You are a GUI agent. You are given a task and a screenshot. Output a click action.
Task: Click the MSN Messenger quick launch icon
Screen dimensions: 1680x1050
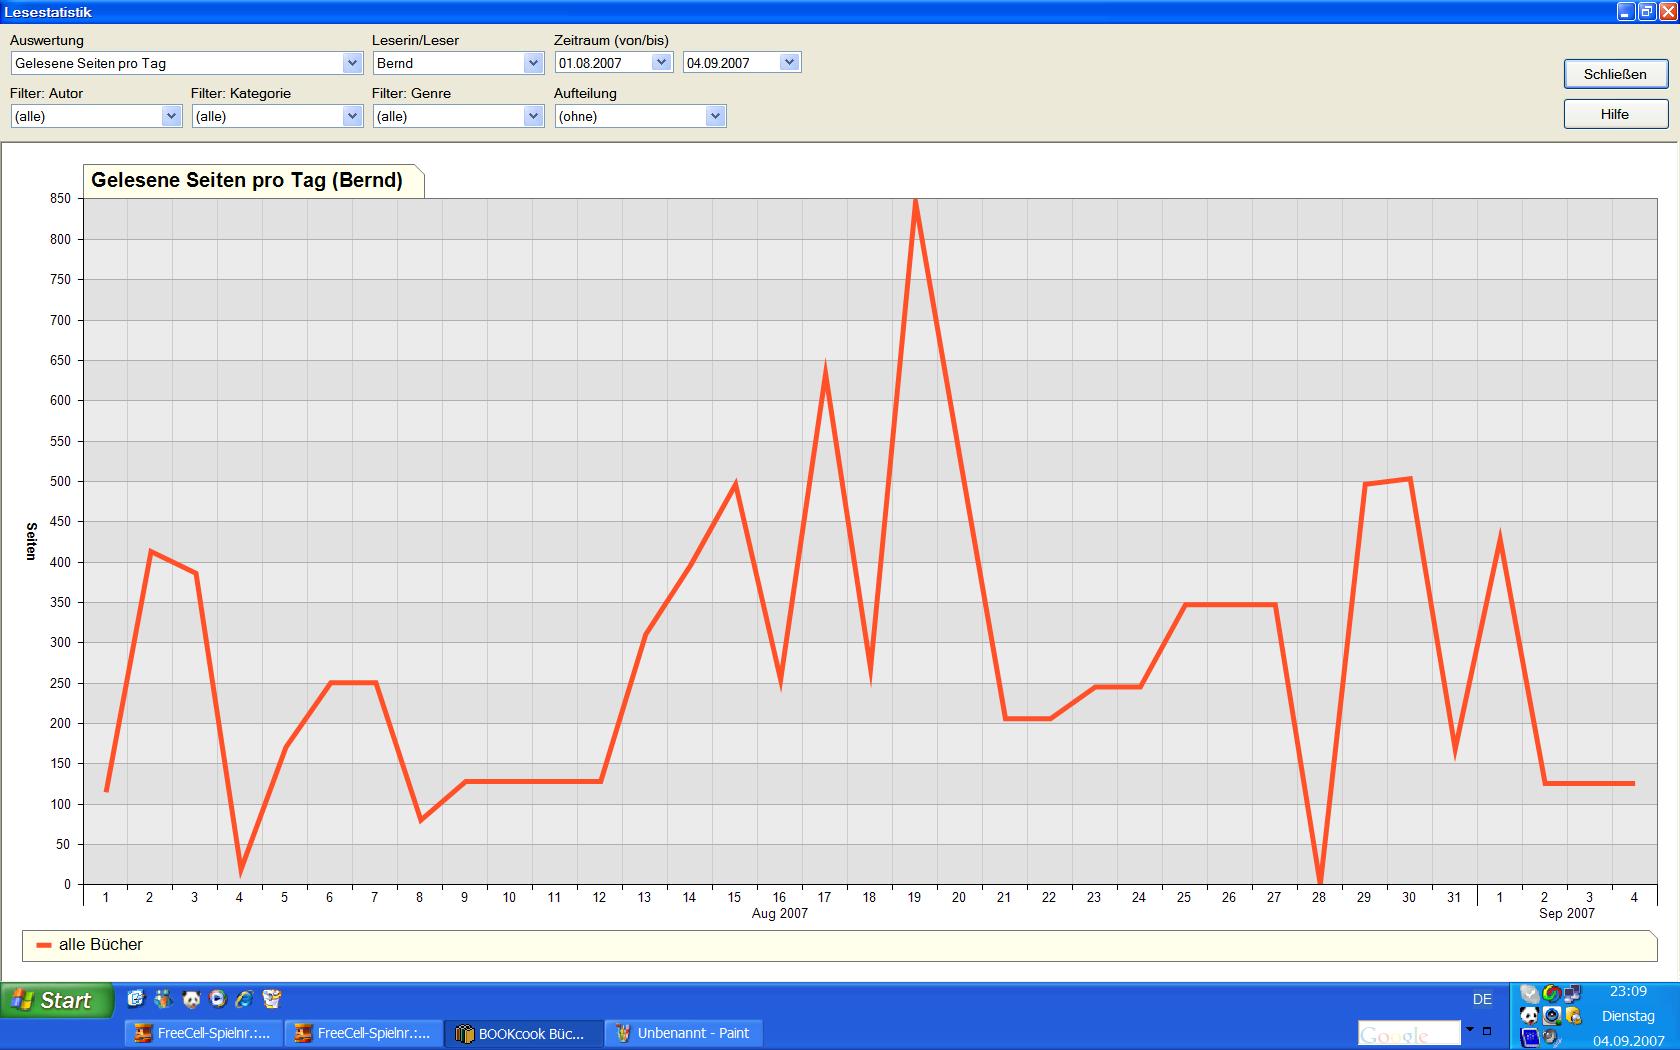click(163, 998)
